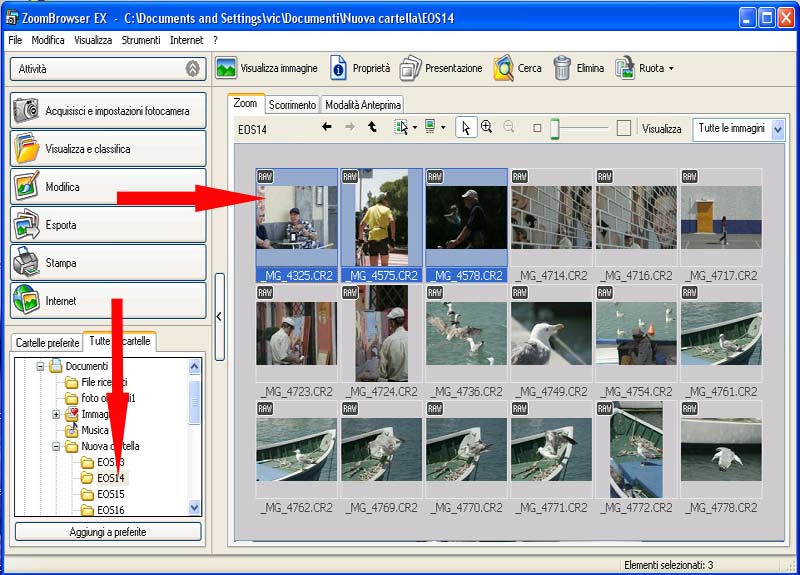Click the Aggiungi a preferite button
This screenshot has height=575, width=800.
(x=108, y=532)
